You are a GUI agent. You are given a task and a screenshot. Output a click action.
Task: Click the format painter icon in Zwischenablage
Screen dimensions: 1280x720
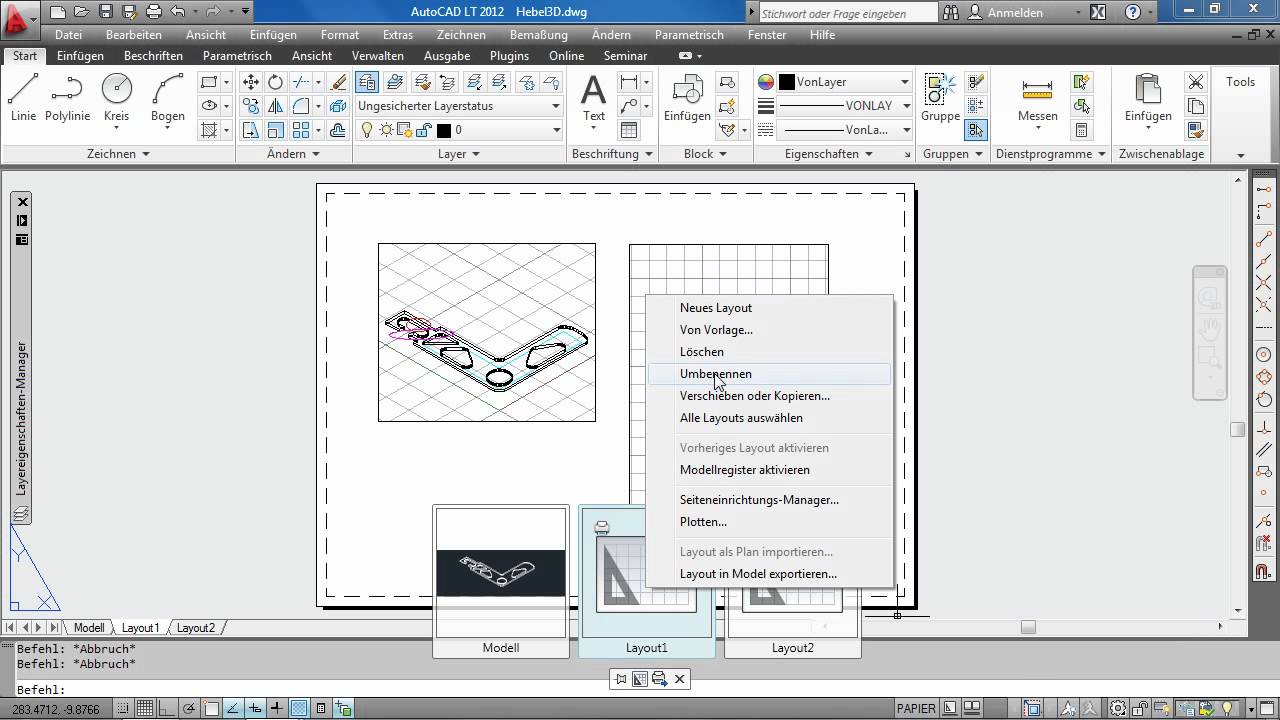click(x=1195, y=130)
